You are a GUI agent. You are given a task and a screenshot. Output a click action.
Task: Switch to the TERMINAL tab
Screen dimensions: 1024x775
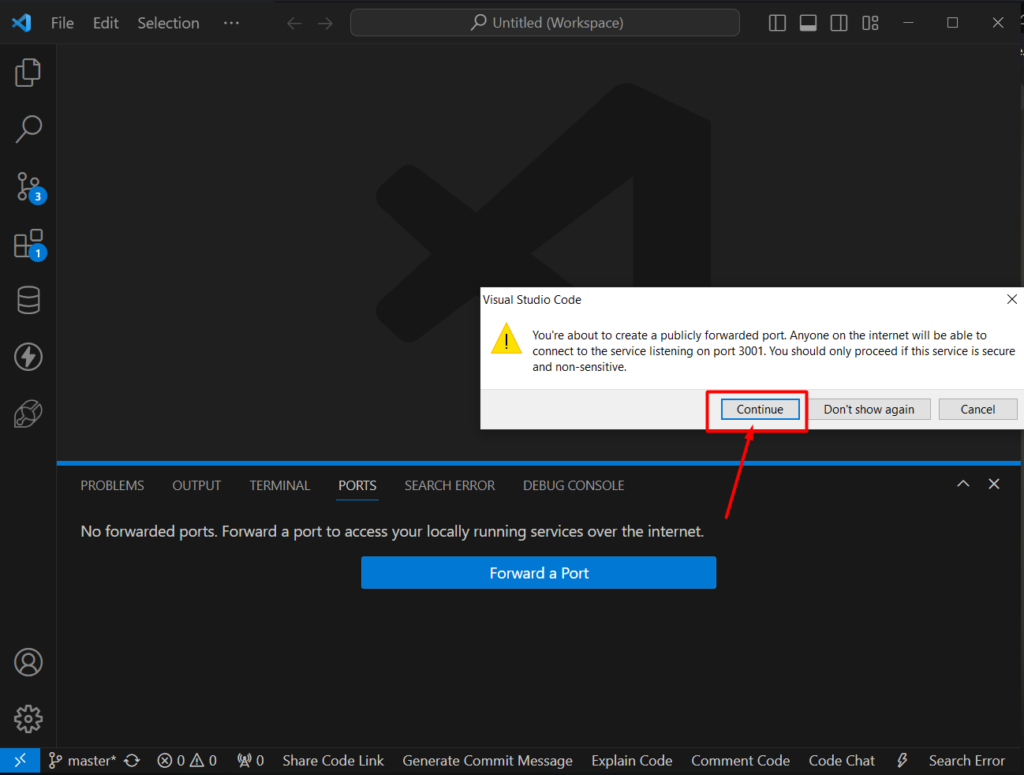tap(280, 485)
